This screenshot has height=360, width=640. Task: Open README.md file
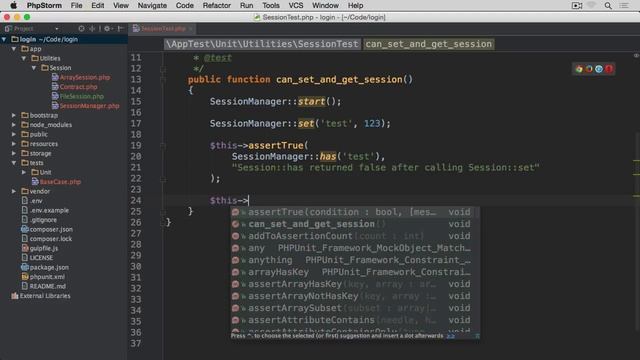click(43, 286)
